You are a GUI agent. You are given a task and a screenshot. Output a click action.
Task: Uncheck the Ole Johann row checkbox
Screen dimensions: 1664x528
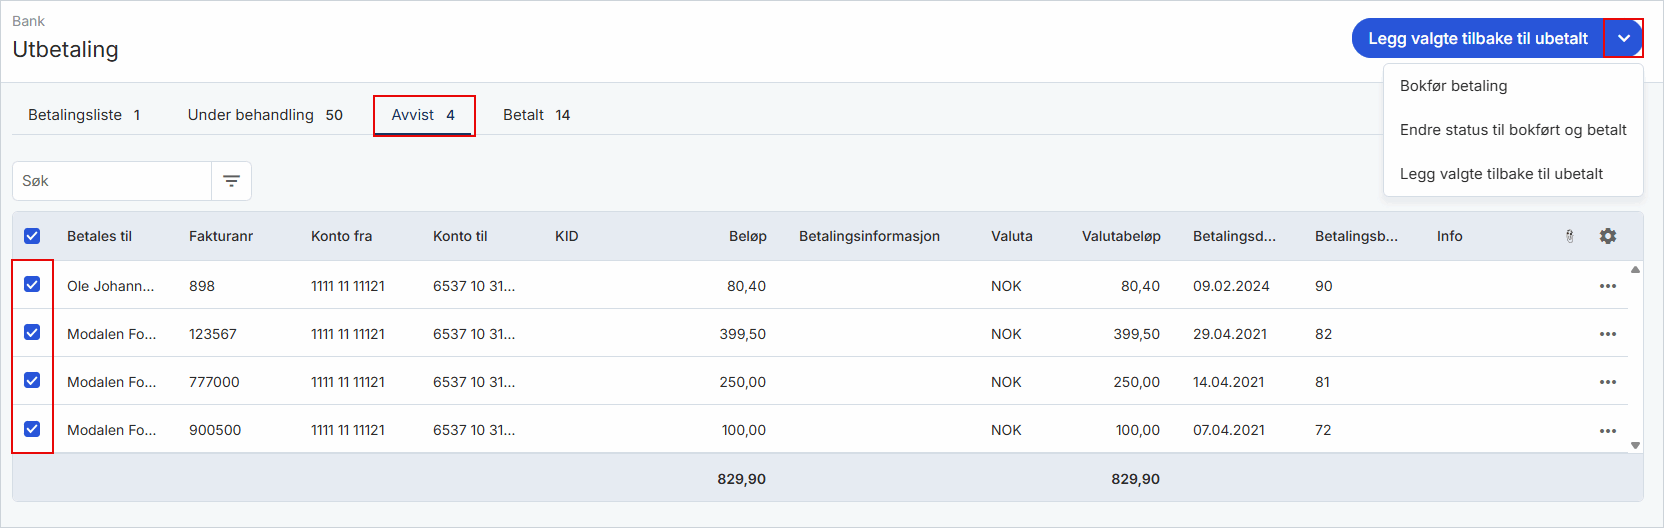32,285
